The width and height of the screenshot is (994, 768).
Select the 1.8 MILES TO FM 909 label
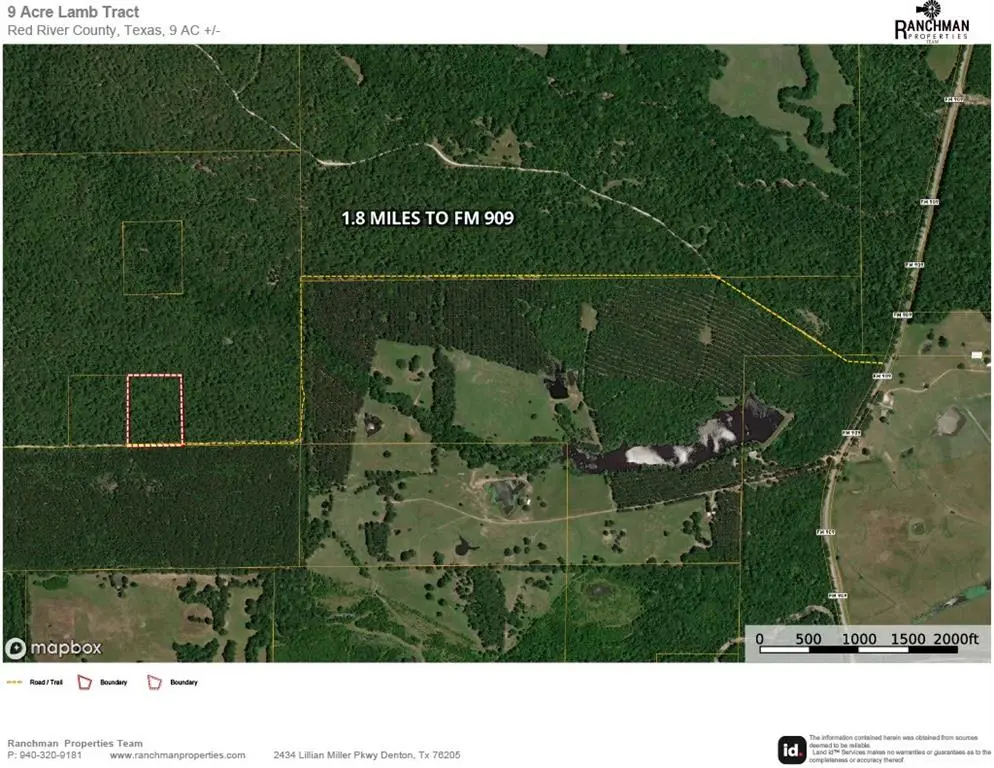[x=427, y=216]
